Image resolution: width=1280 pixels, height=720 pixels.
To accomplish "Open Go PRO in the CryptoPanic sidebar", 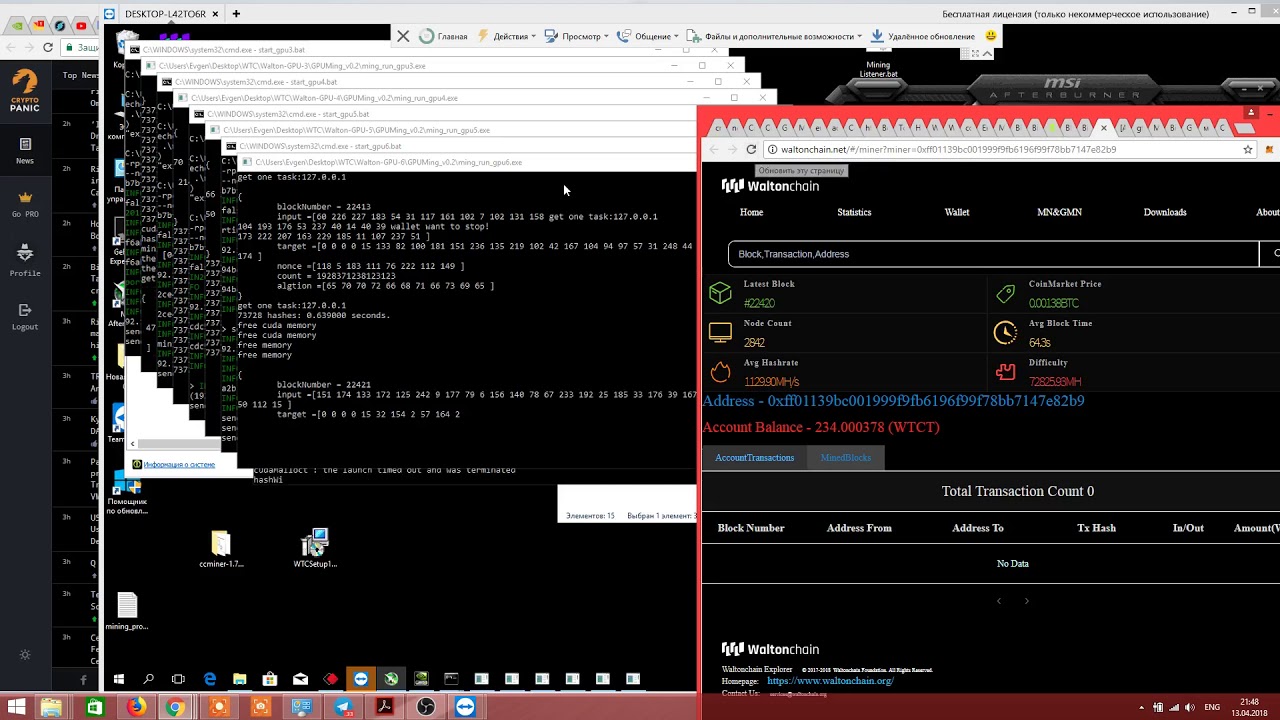I will point(25,205).
